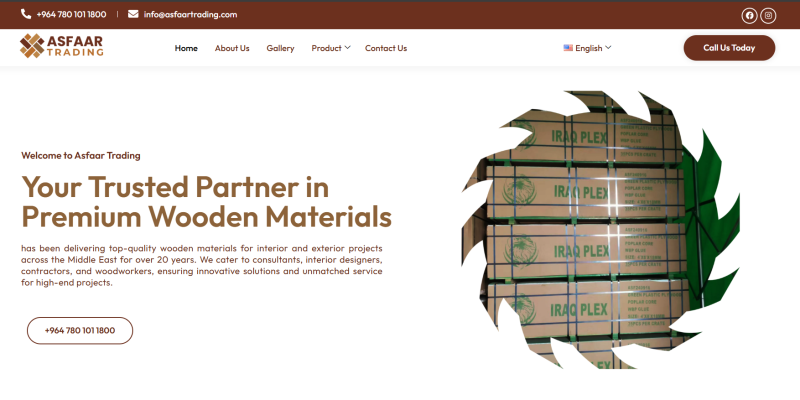Viewport: 800px width, 400px height.
Task: Click the Asfaar Trading logo
Action: [61, 46]
